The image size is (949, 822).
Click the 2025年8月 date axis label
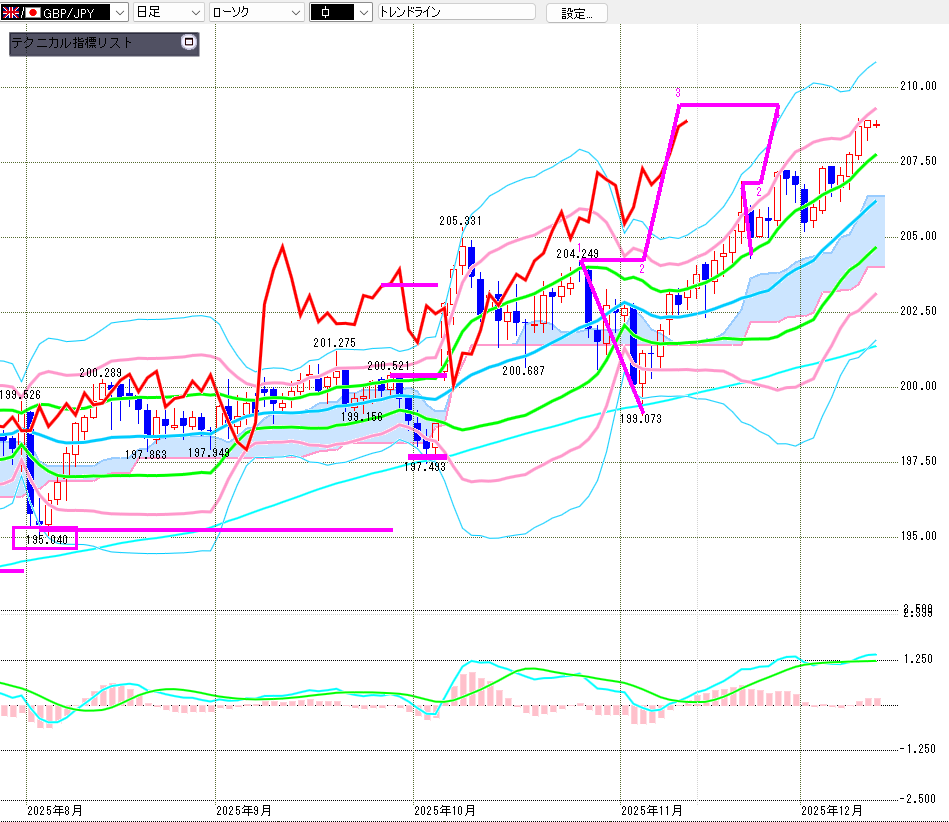pyautogui.click(x=55, y=809)
